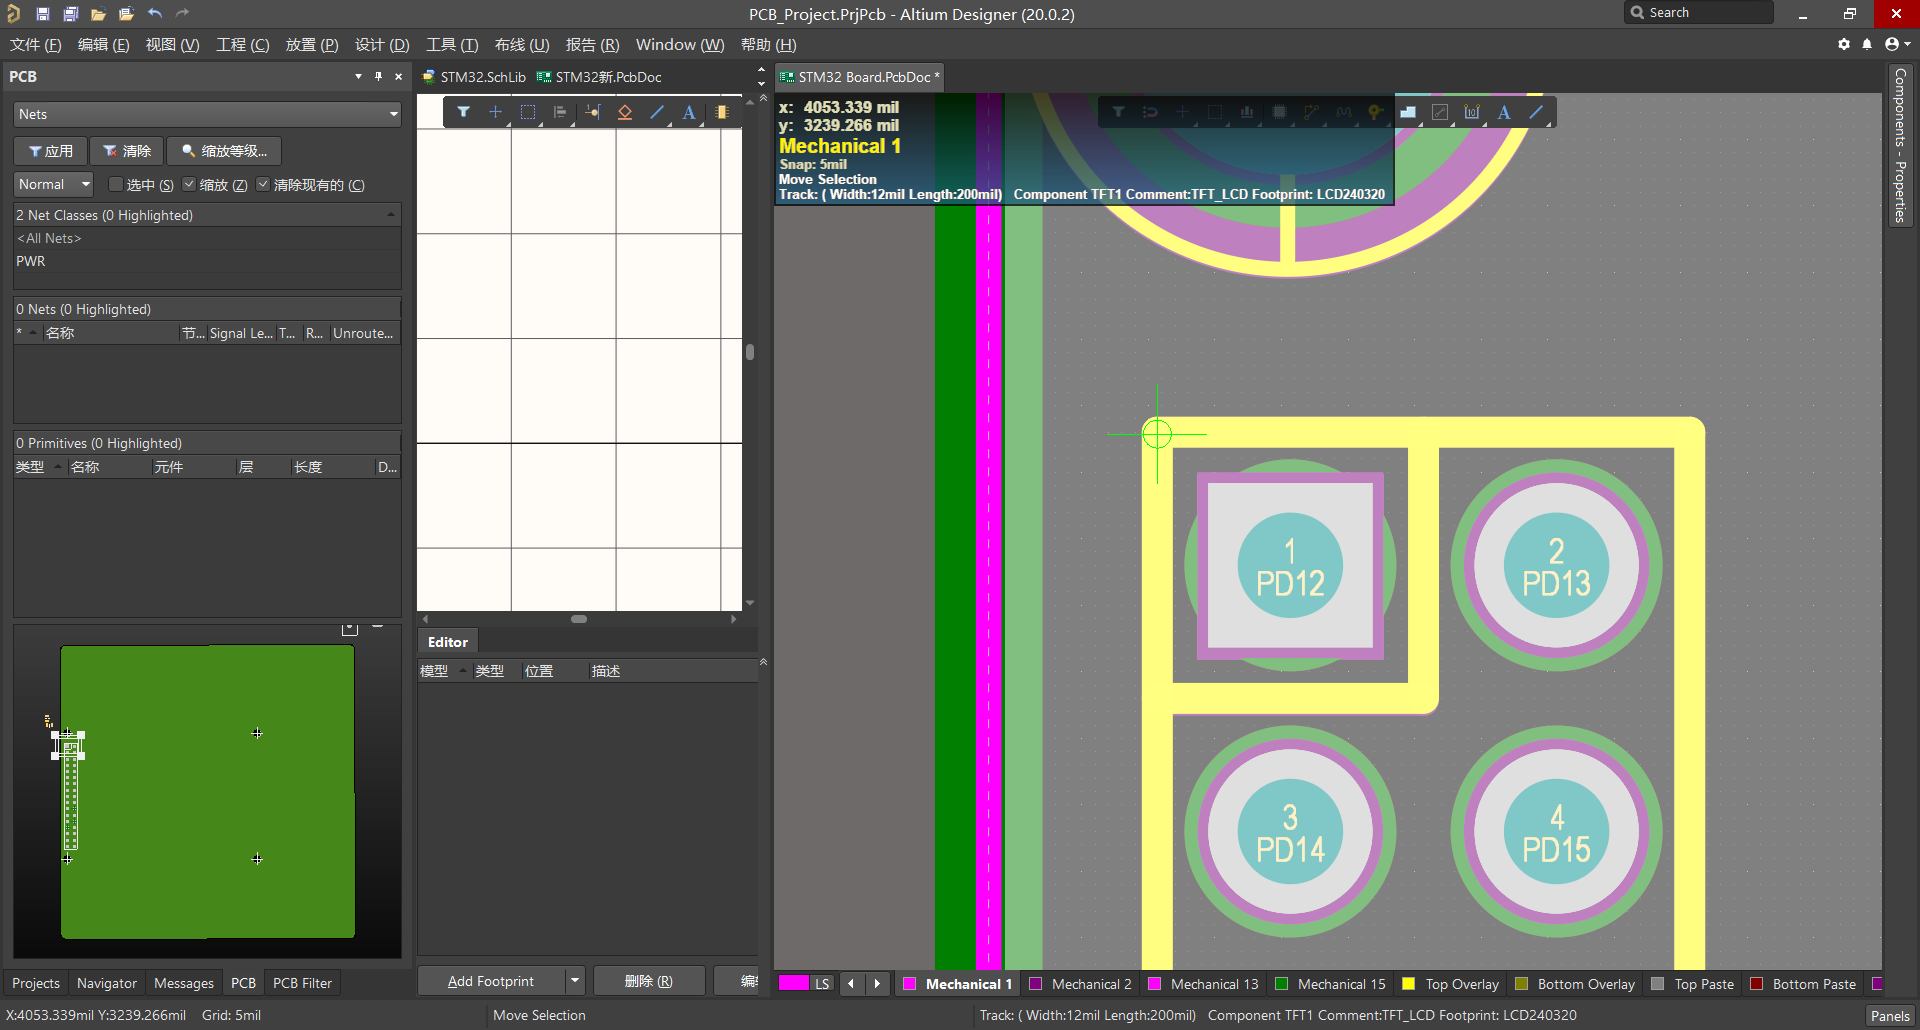This screenshot has height=1030, width=1920.
Task: Switch to the Projects panel tab
Action: (x=36, y=983)
